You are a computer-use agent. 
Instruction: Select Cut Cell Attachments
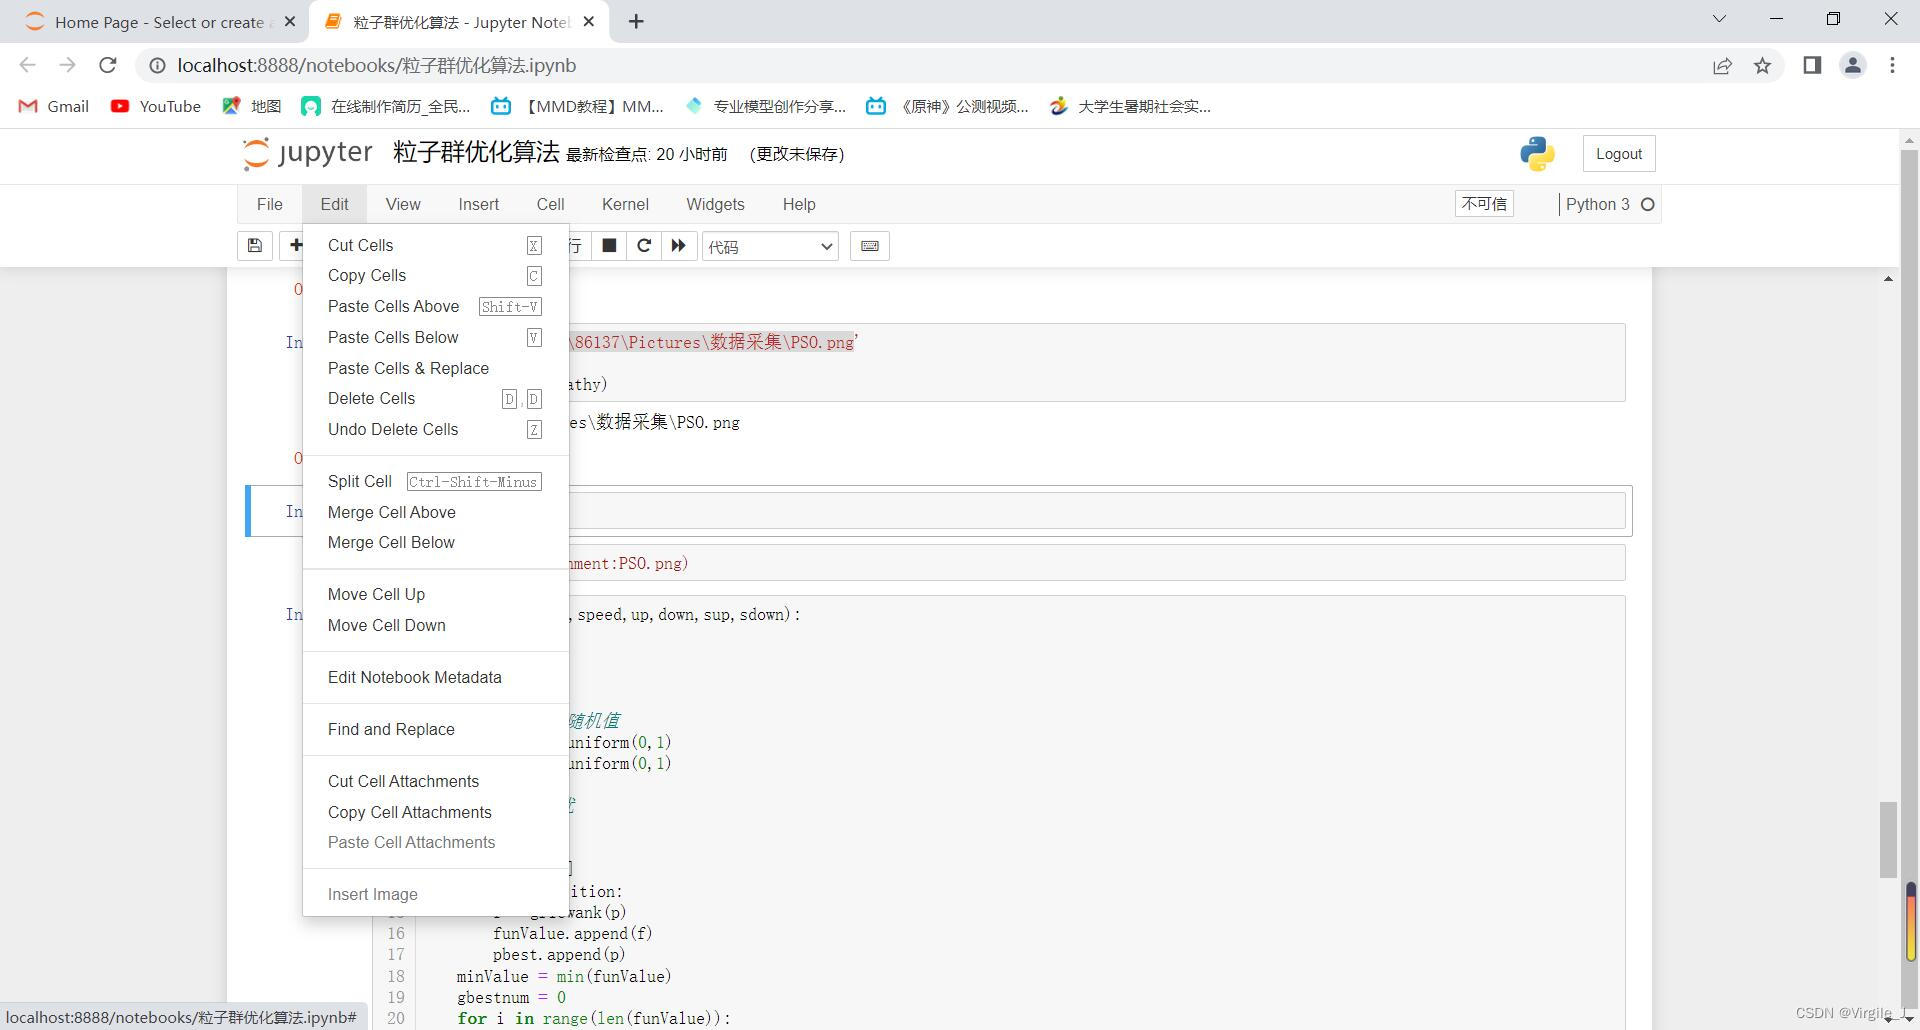pyautogui.click(x=436, y=781)
